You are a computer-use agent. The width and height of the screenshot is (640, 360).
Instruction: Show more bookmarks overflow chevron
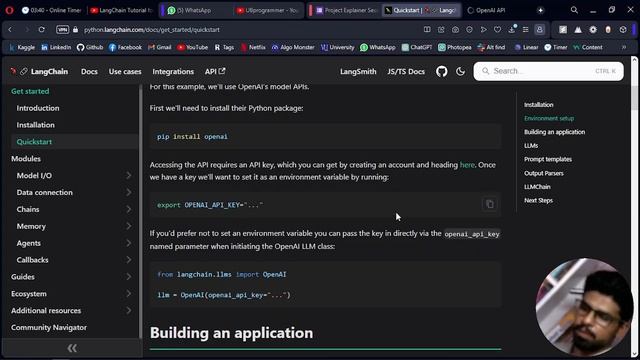point(624,47)
